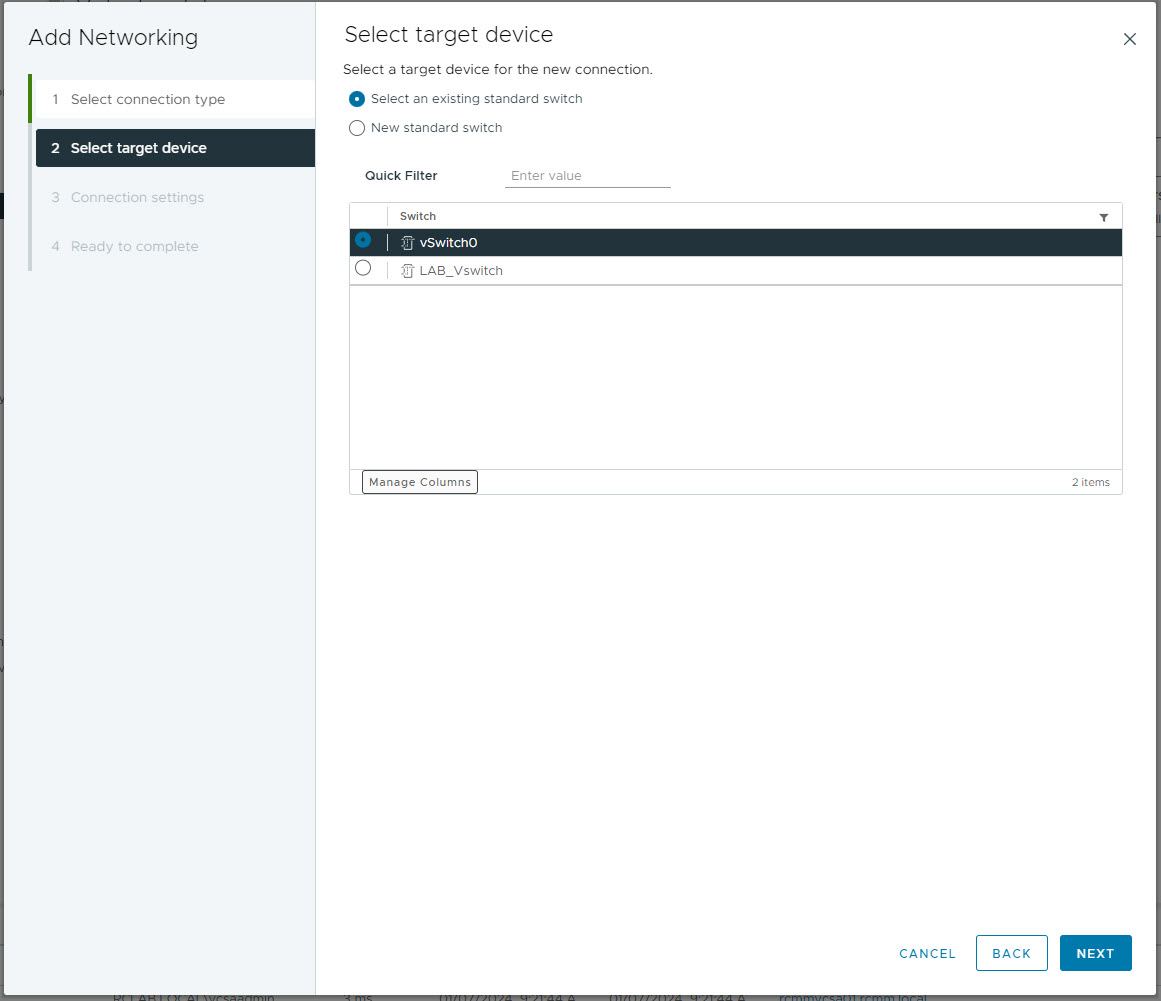Open step 3 Connection settings
The width and height of the screenshot is (1161, 1001).
(x=175, y=198)
